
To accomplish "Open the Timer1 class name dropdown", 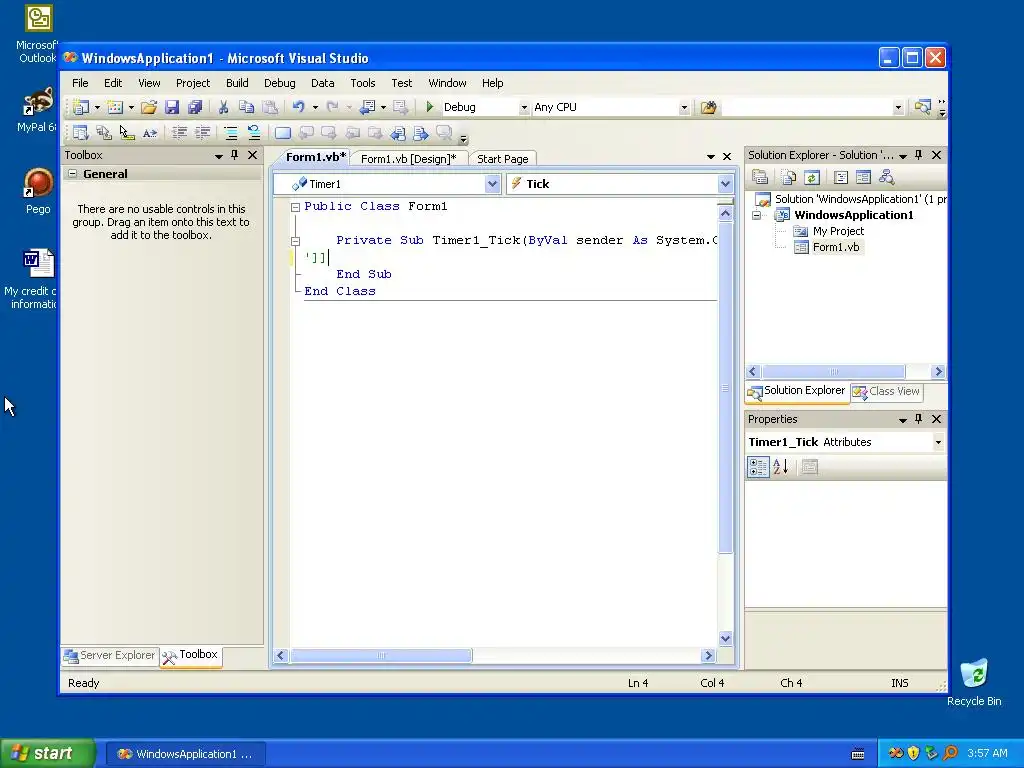I will (492, 184).
